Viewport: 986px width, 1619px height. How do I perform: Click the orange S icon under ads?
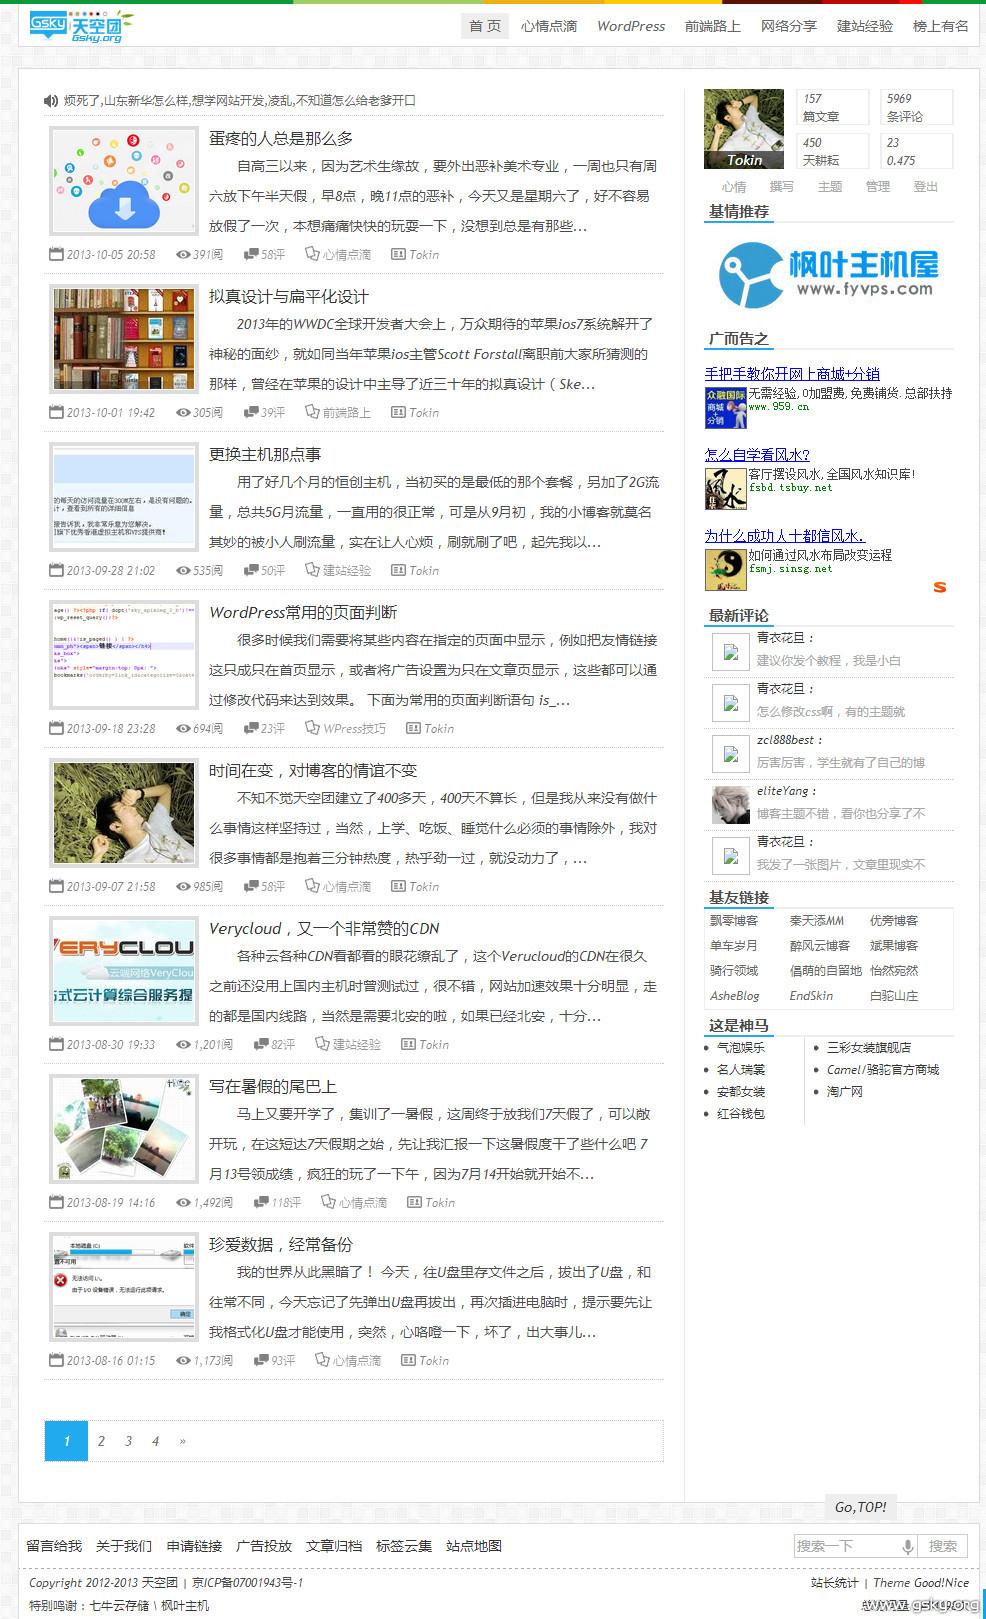(939, 587)
